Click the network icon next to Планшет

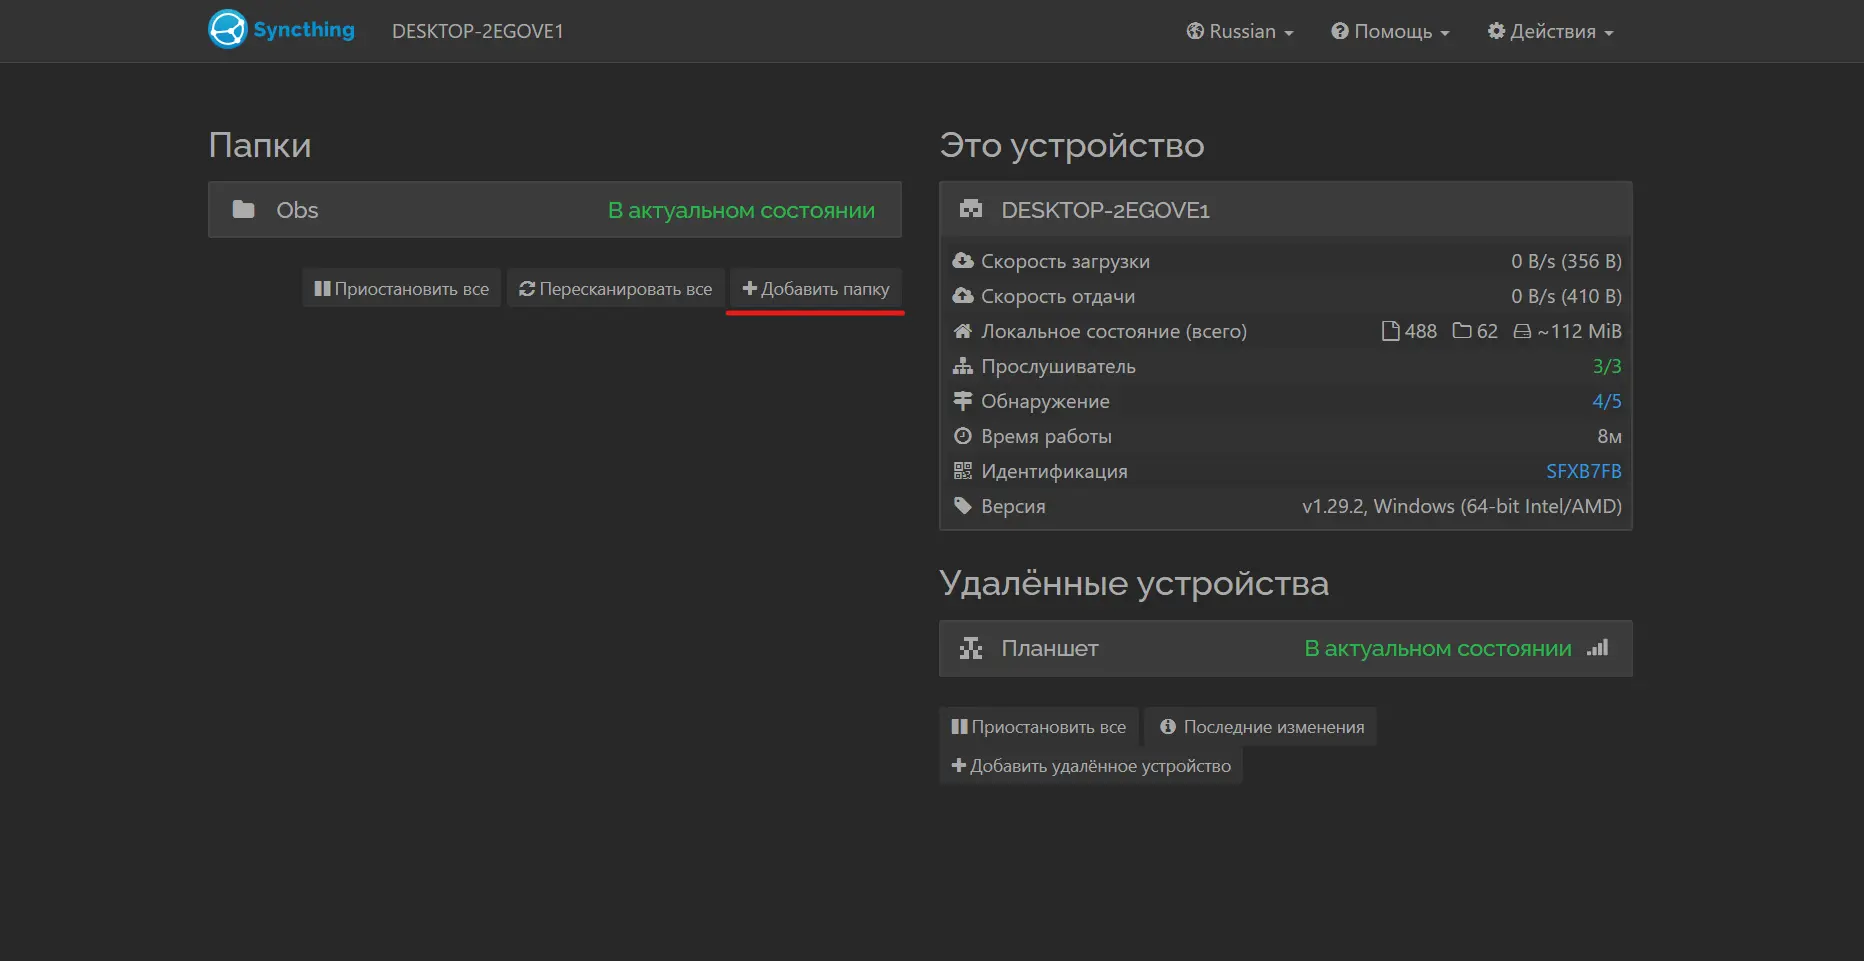coord(970,648)
